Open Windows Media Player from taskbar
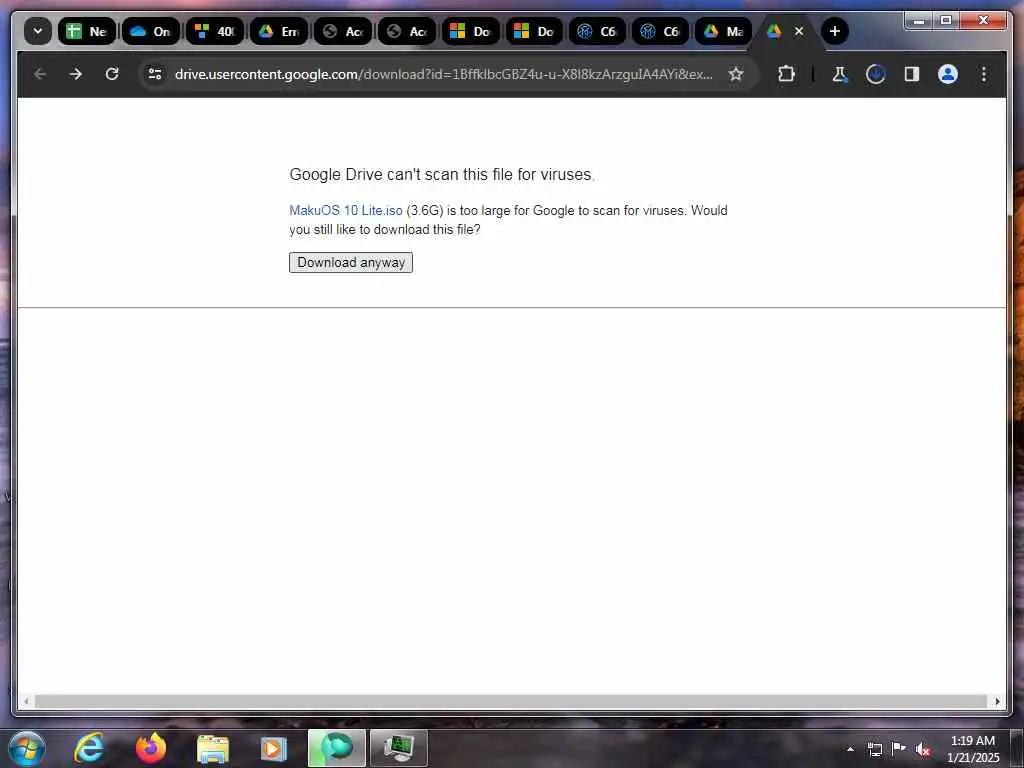1024x768 pixels. [274, 748]
